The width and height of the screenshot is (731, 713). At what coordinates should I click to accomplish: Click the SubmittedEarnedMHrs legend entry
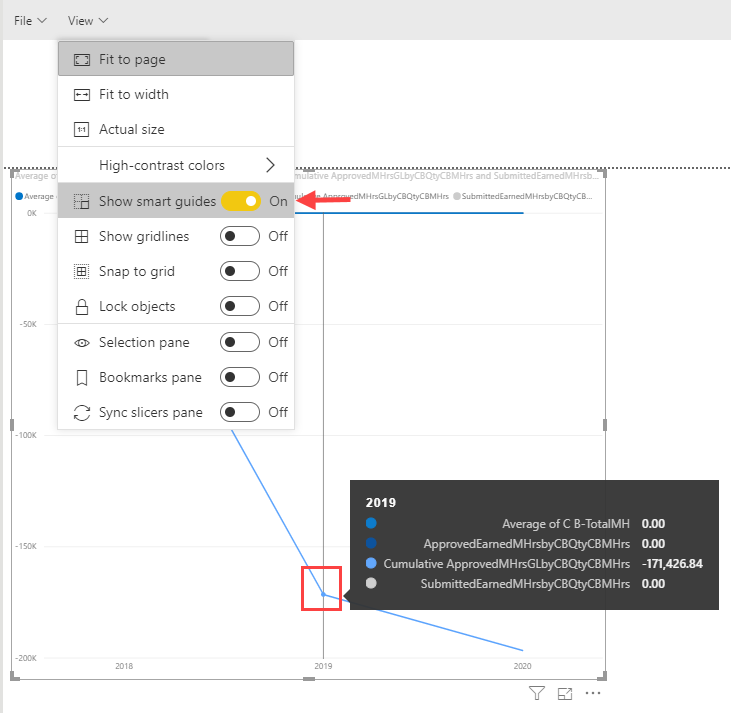523,196
